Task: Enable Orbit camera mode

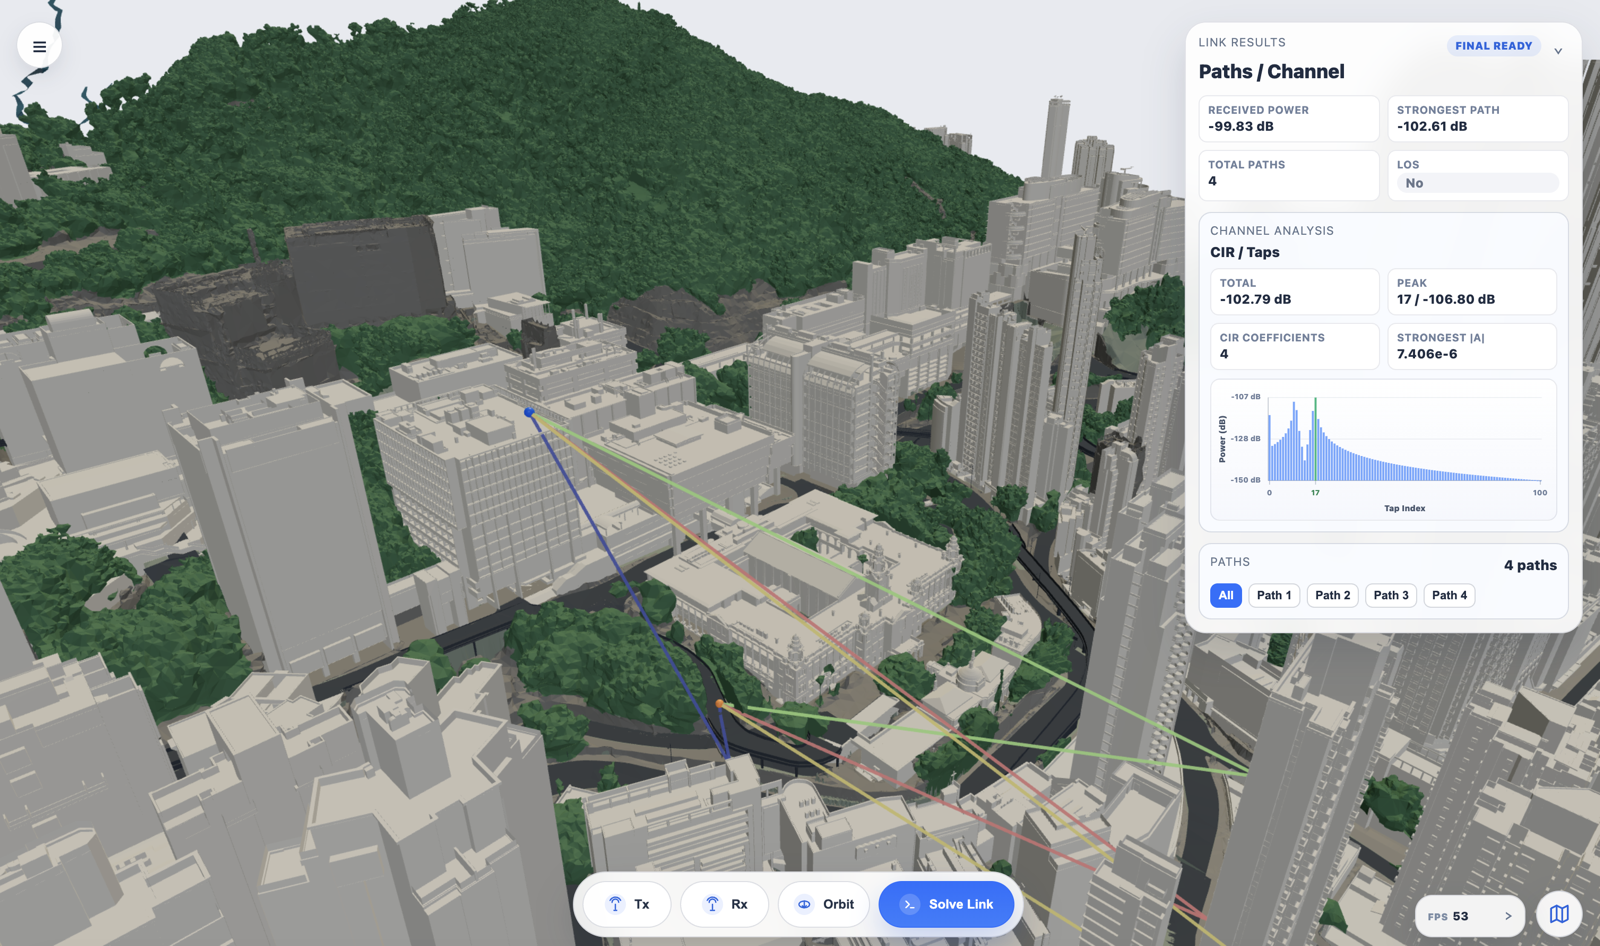Action: point(824,904)
